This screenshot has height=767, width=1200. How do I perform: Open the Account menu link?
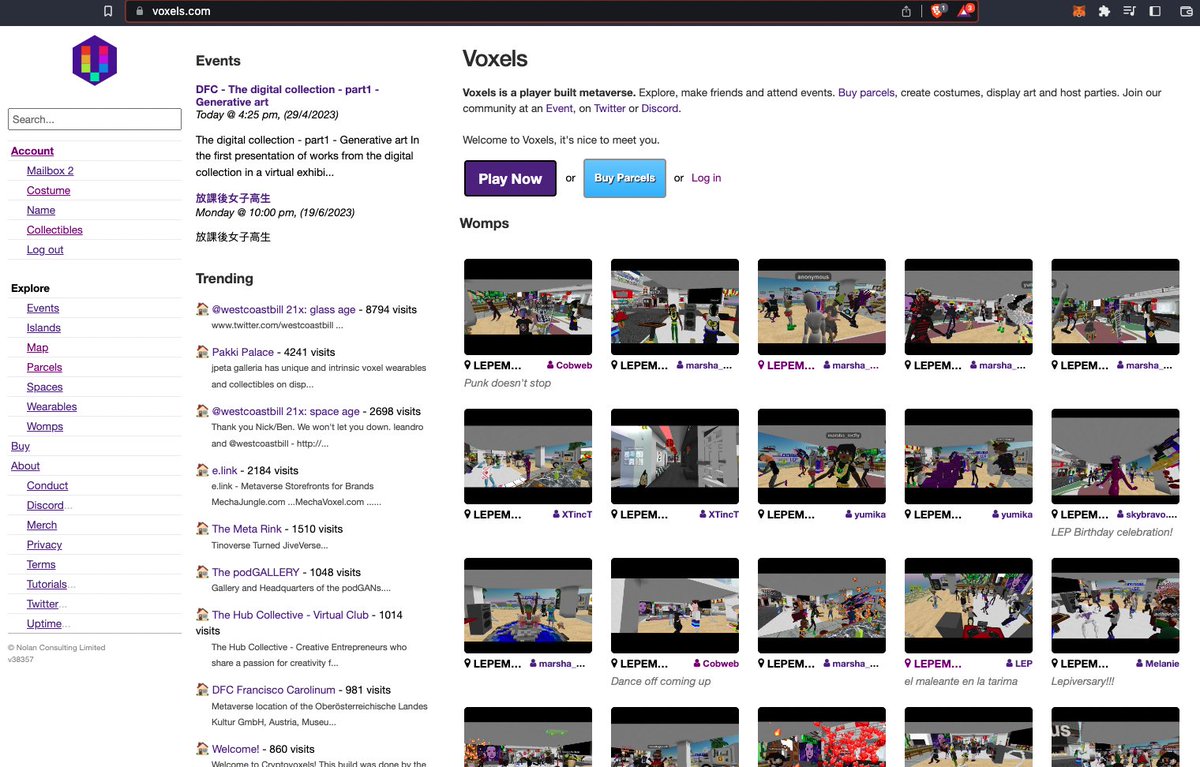tap(32, 151)
